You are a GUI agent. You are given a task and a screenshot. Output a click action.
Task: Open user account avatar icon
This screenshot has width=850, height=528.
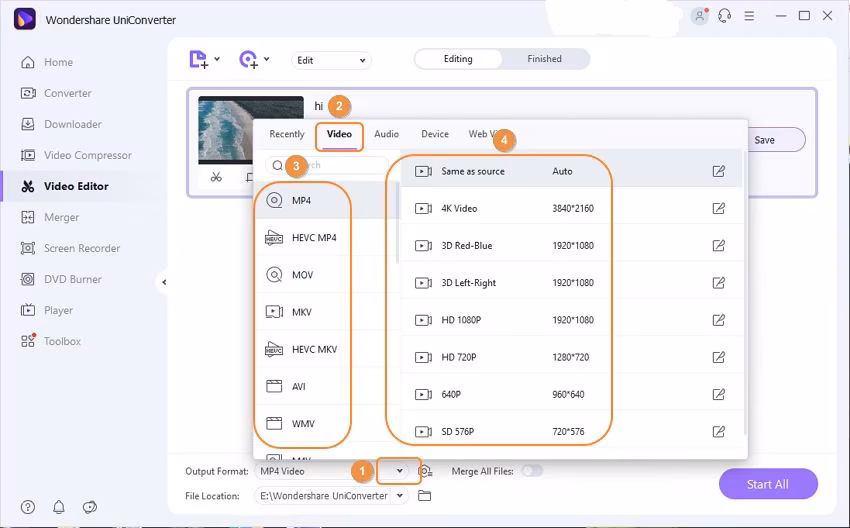(x=700, y=16)
